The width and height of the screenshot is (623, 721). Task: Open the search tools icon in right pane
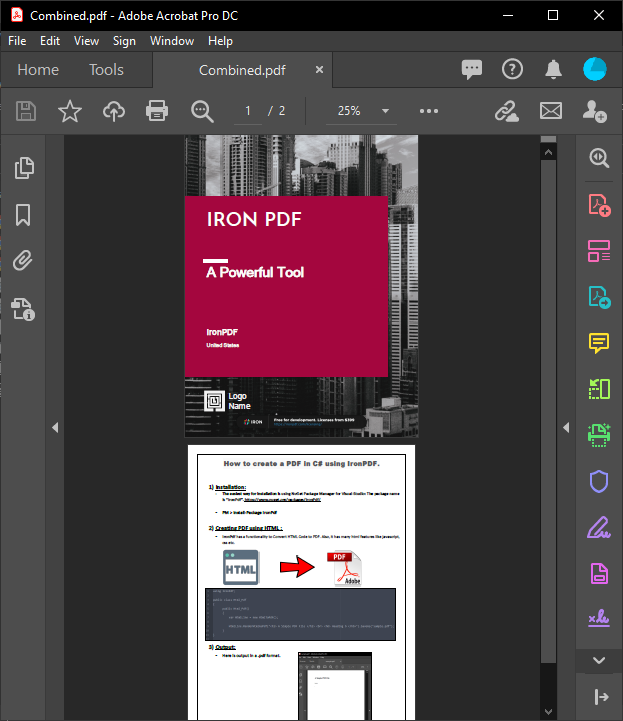pos(599,158)
